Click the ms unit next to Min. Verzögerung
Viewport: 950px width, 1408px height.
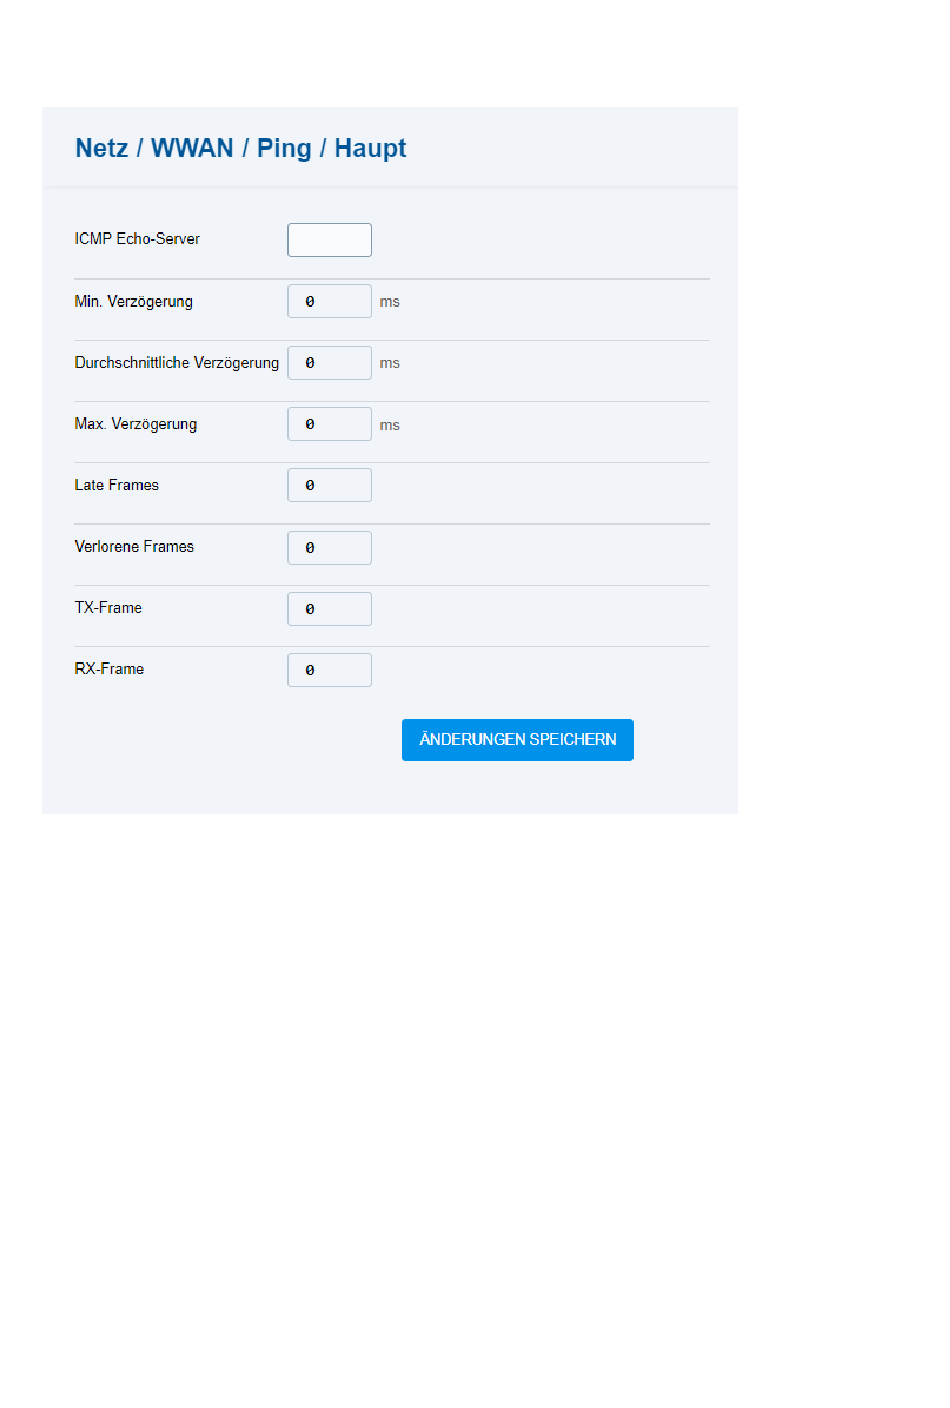tap(390, 302)
